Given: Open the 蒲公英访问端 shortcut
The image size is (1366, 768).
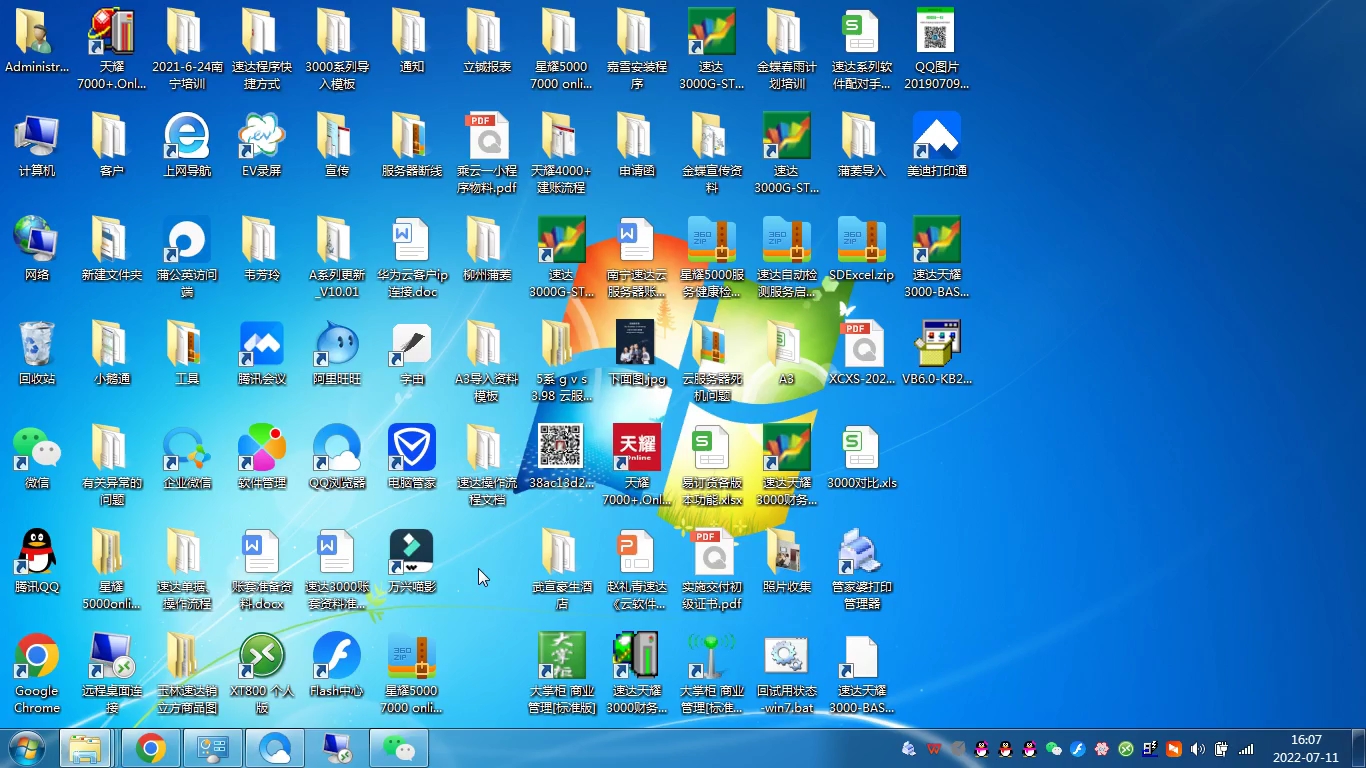Looking at the screenshot, I should pyautogui.click(x=187, y=257).
